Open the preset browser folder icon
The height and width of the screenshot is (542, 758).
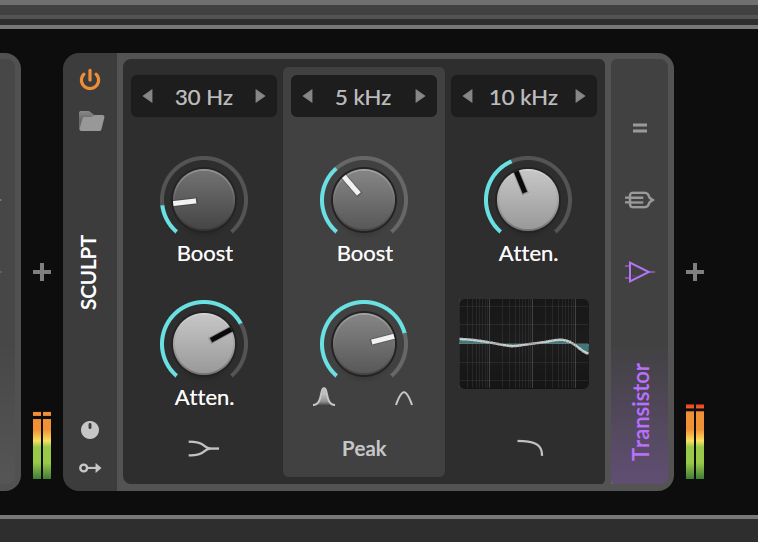click(x=91, y=122)
